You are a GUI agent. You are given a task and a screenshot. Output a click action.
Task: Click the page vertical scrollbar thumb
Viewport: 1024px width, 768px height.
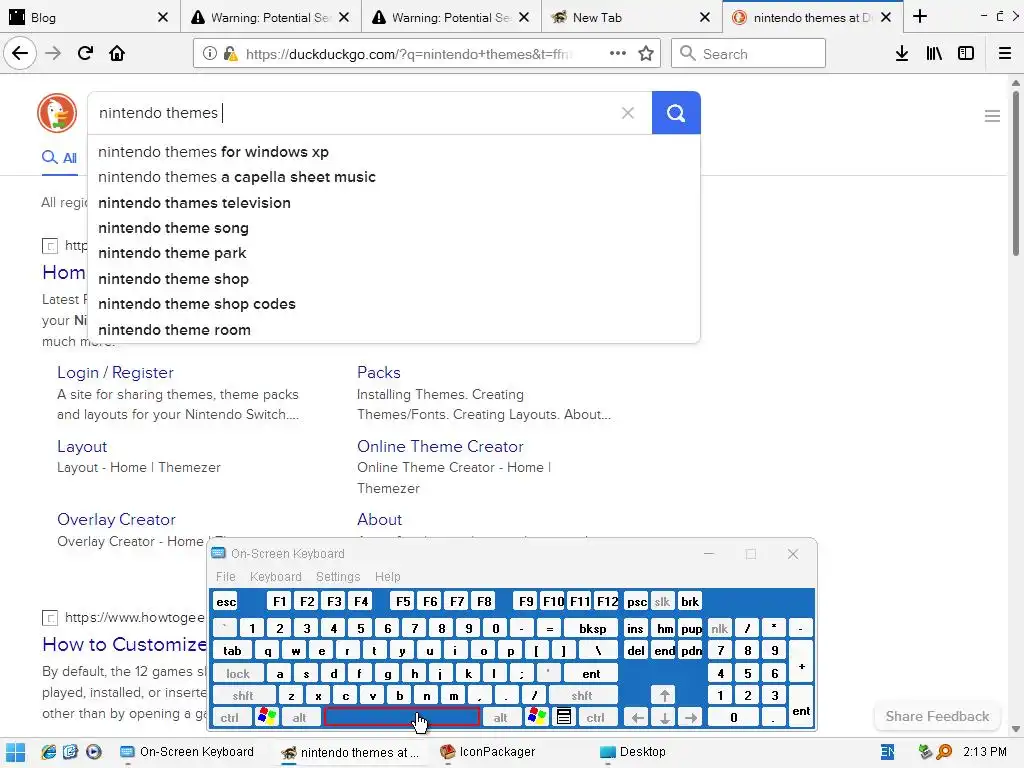pyautogui.click(x=1016, y=173)
